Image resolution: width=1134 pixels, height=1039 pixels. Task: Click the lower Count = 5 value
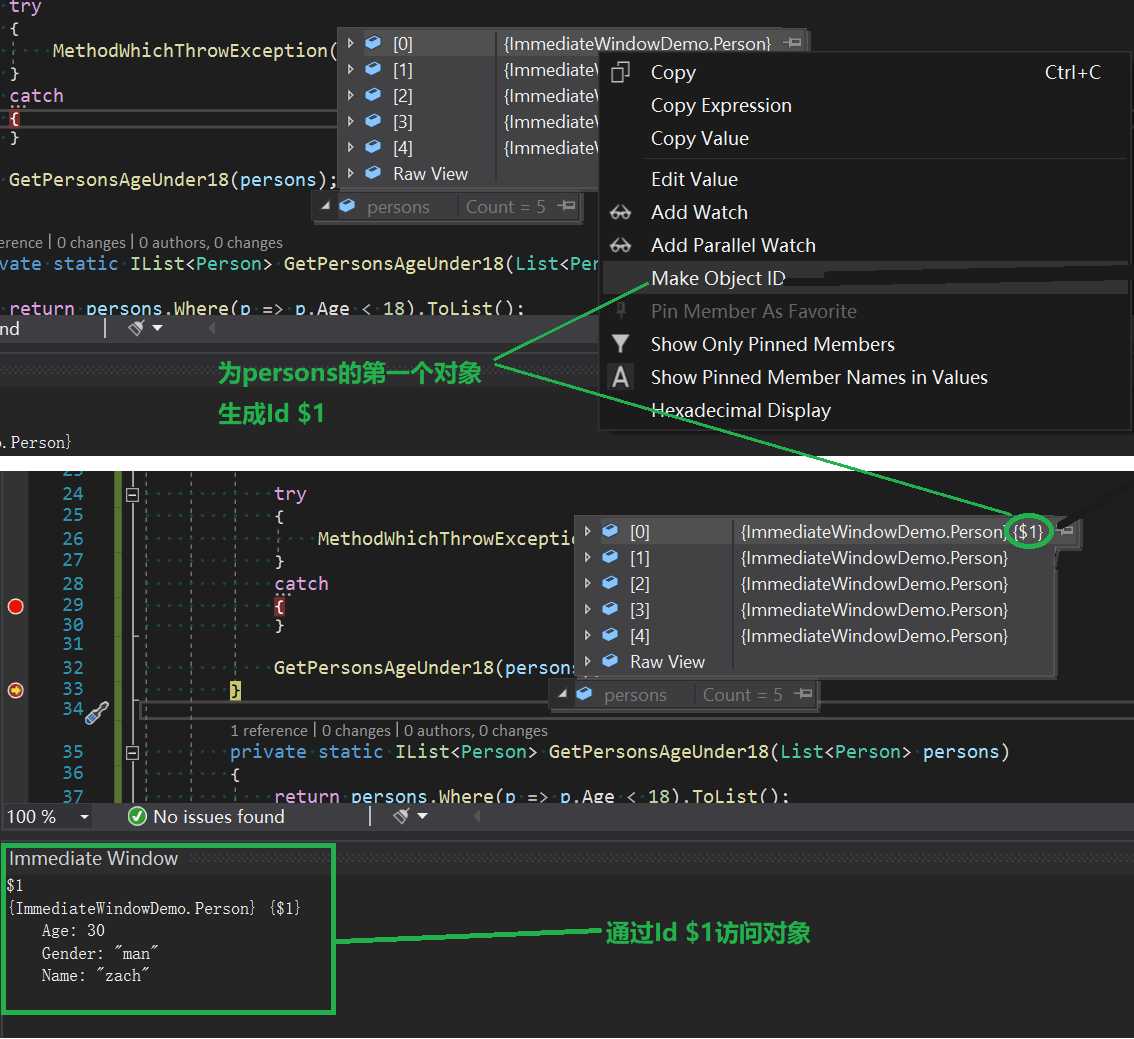(743, 695)
